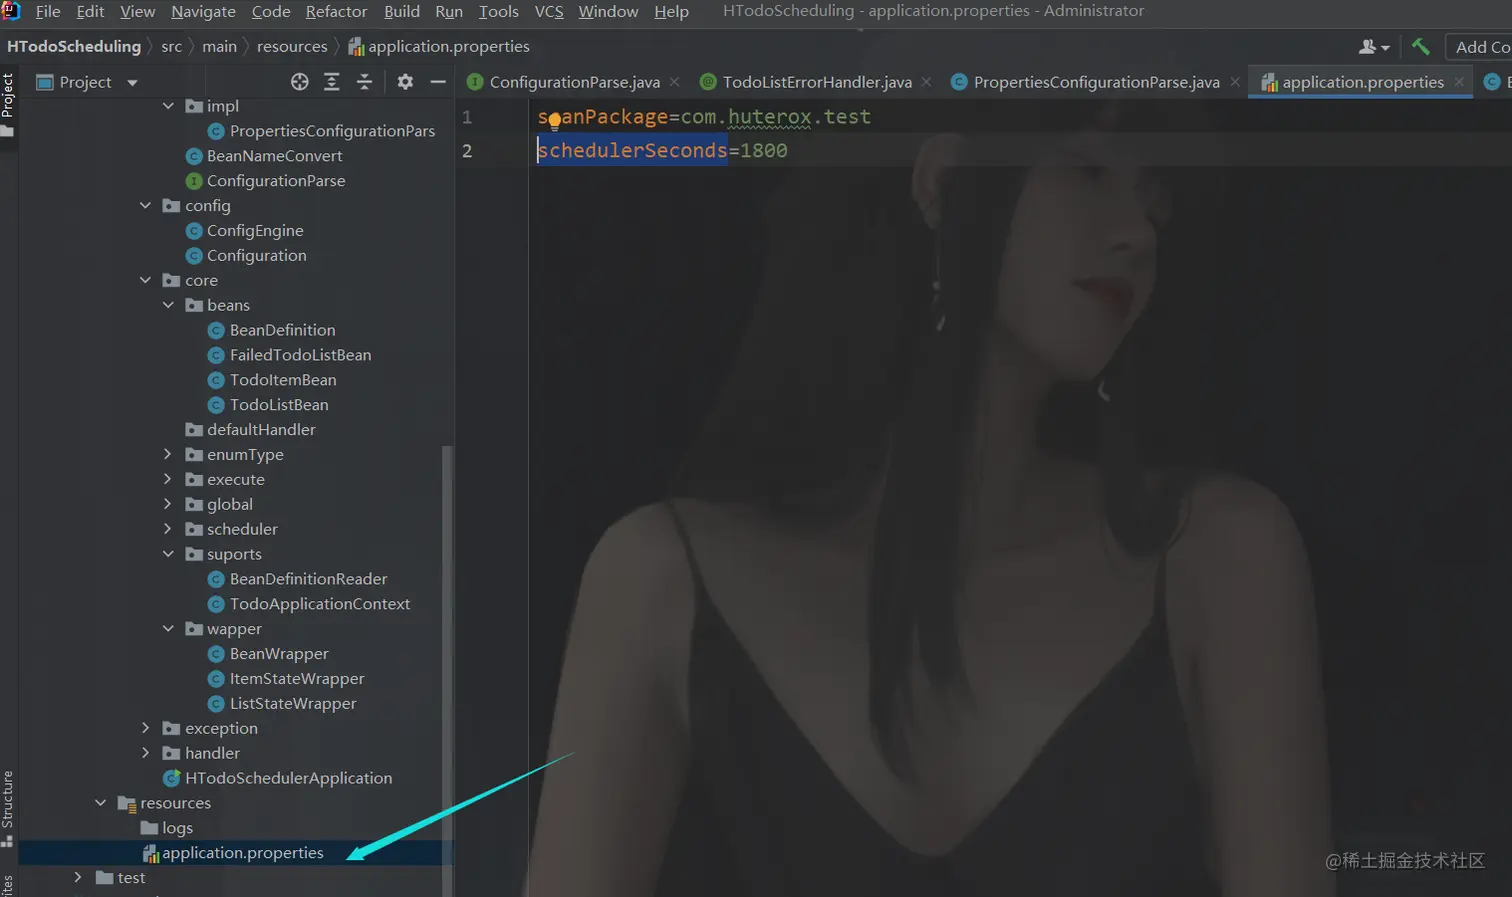Open the Edit menu
Image resolution: width=1512 pixels, height=897 pixels.
click(x=90, y=12)
